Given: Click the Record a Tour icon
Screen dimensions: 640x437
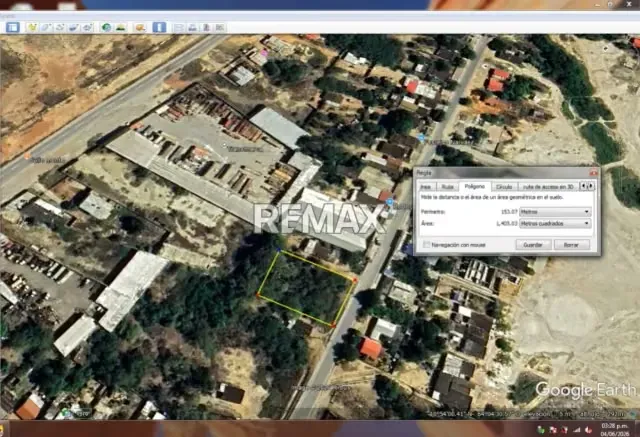Looking at the screenshot, I should (87, 27).
